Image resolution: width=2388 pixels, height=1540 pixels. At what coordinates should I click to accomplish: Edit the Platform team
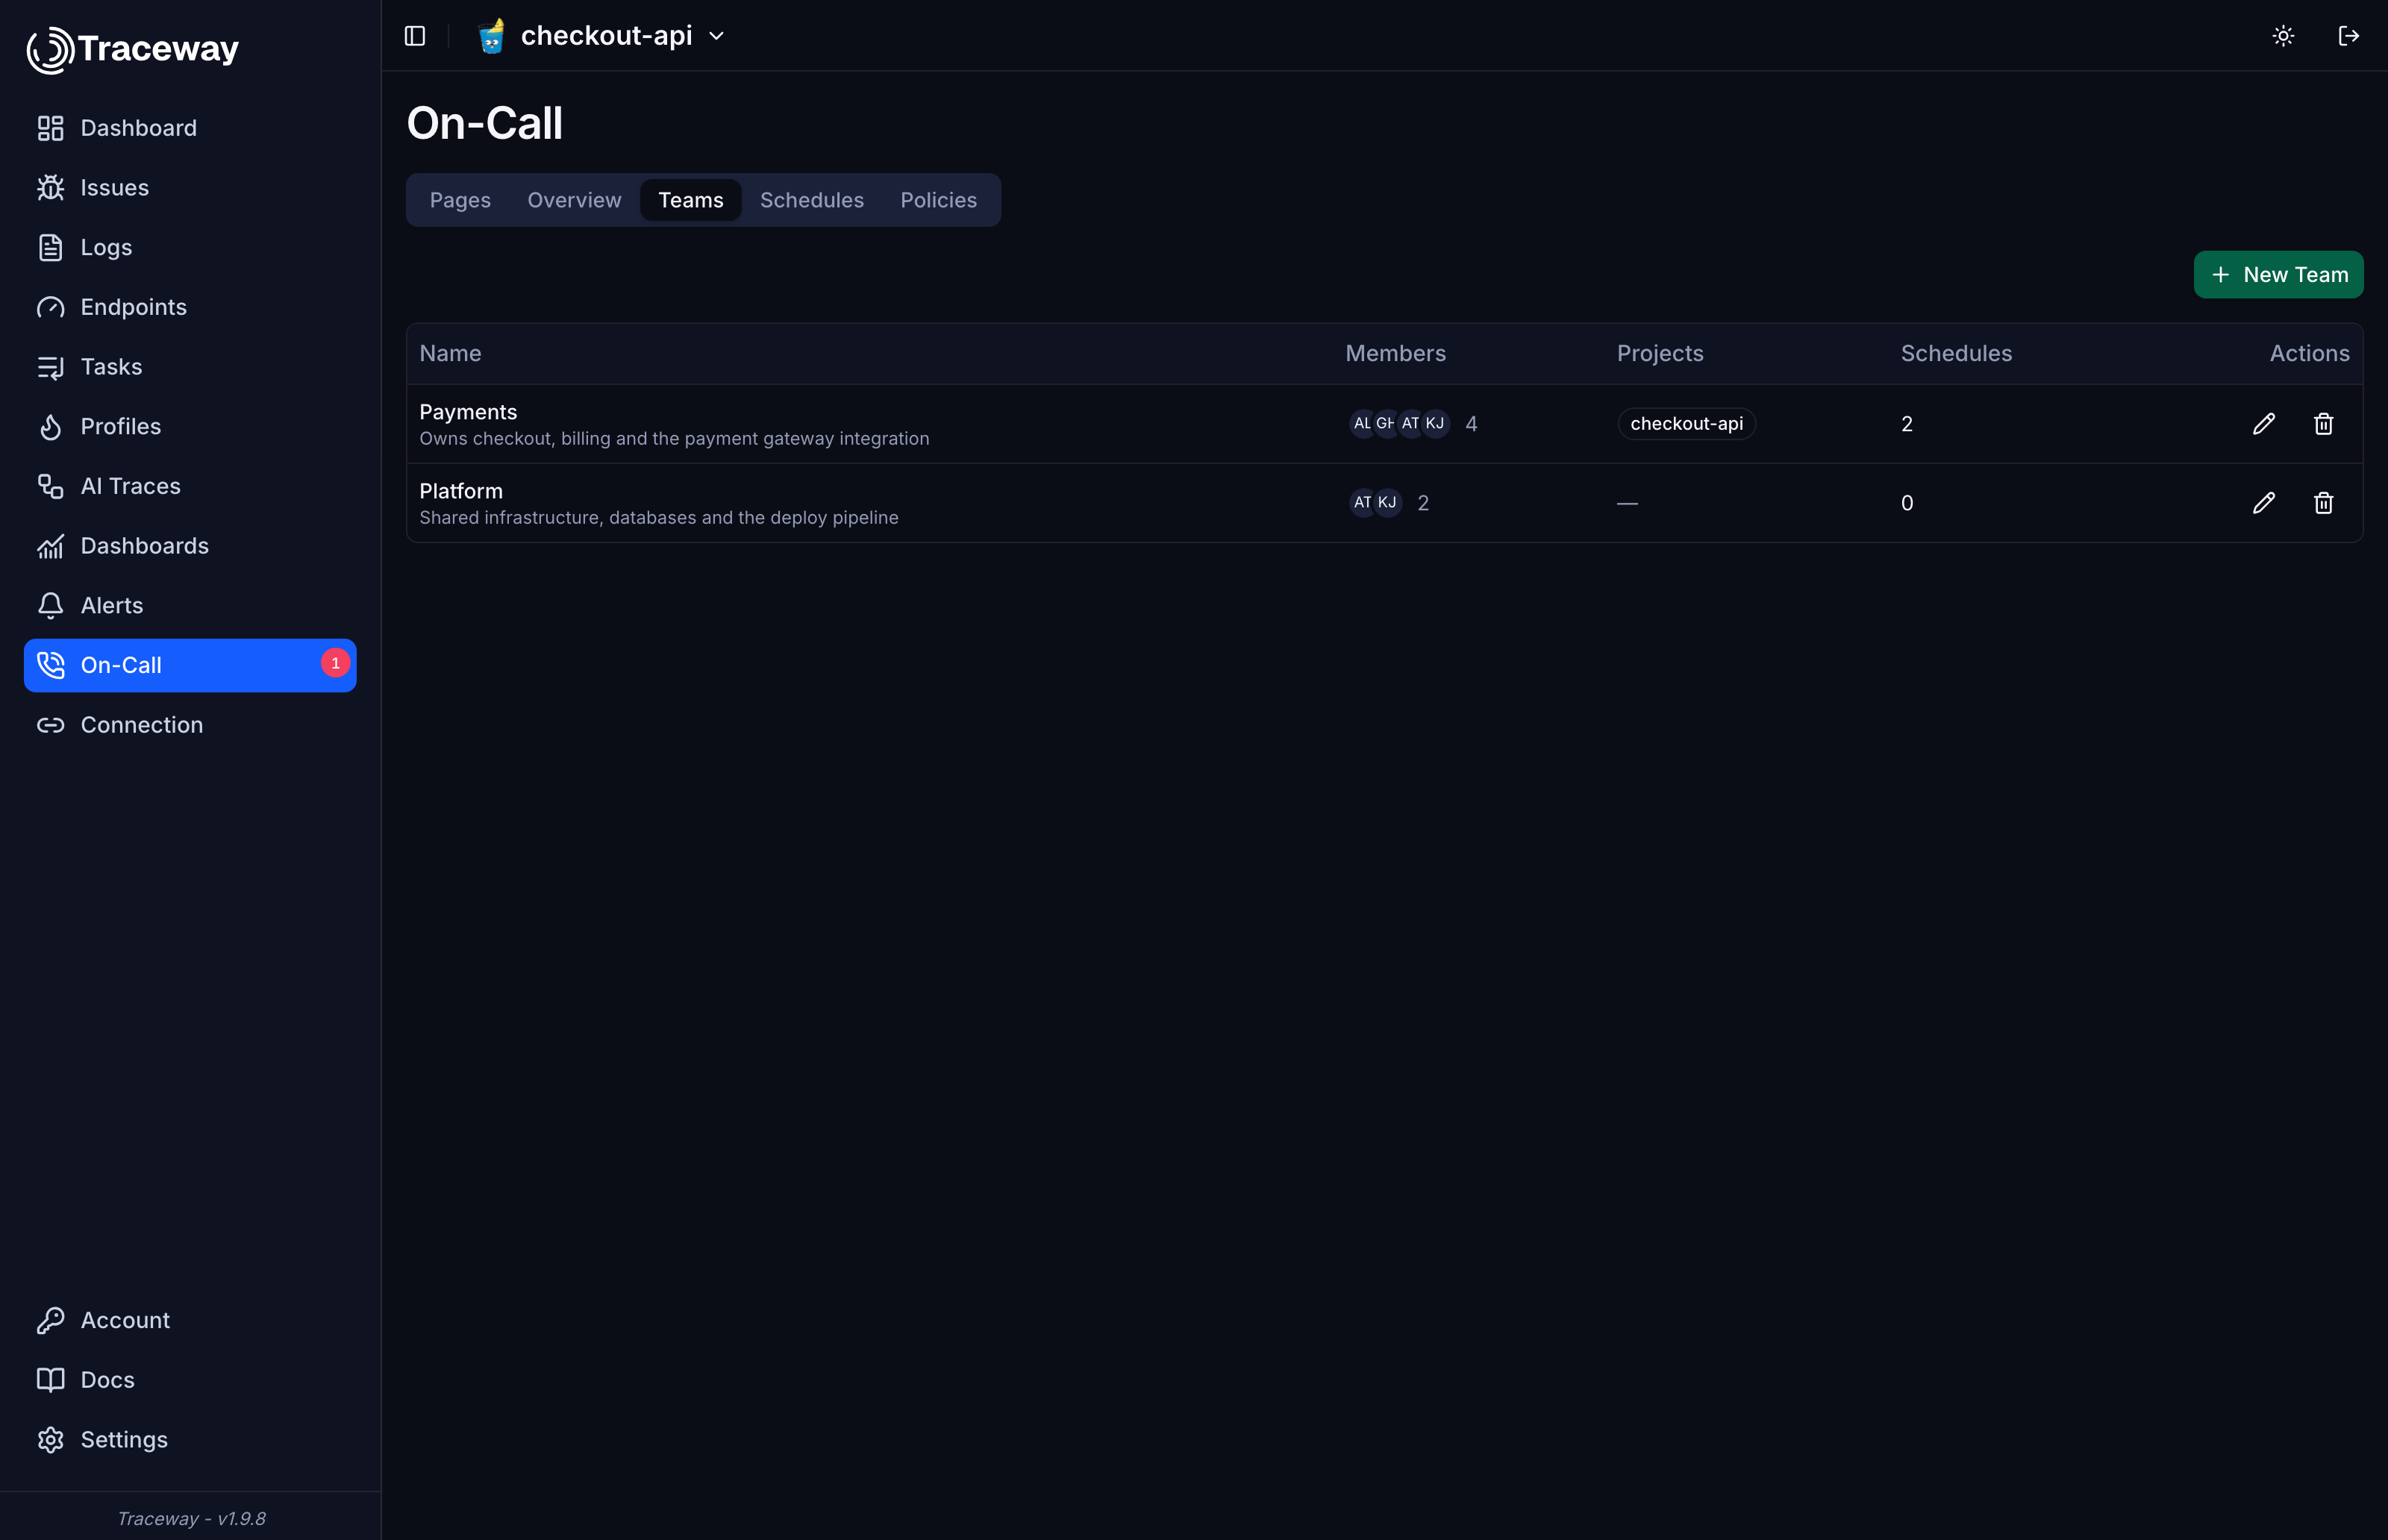point(2264,503)
